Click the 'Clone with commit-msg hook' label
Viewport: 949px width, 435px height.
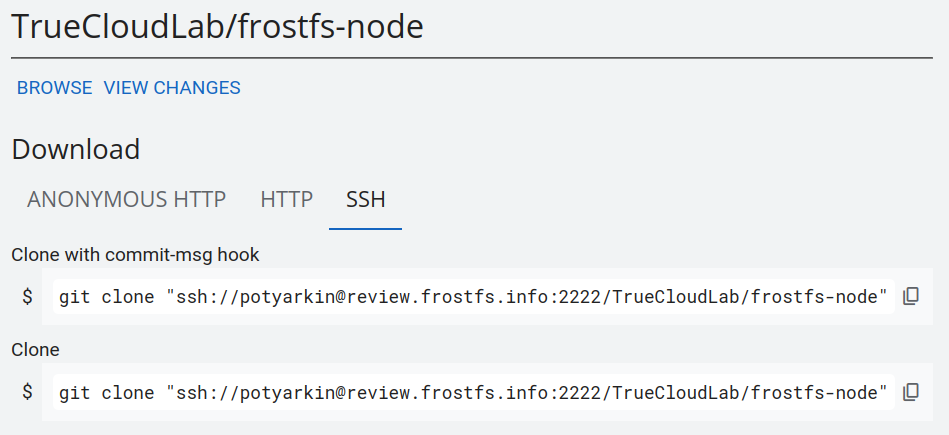point(135,255)
